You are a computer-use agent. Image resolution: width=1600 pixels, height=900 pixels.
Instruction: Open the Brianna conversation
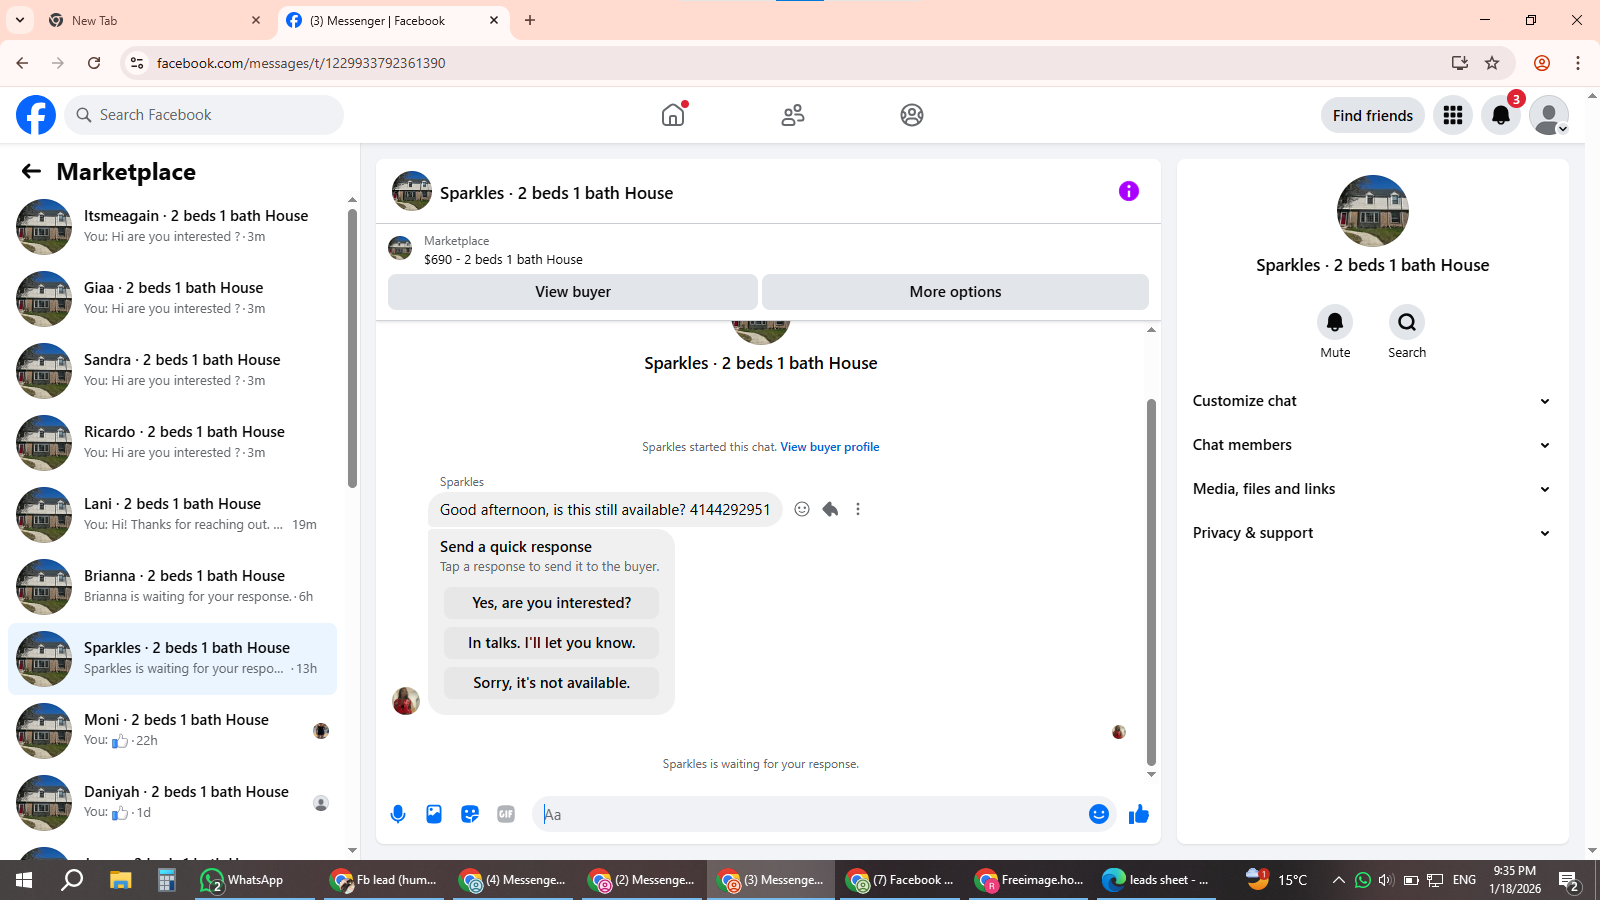click(x=172, y=587)
